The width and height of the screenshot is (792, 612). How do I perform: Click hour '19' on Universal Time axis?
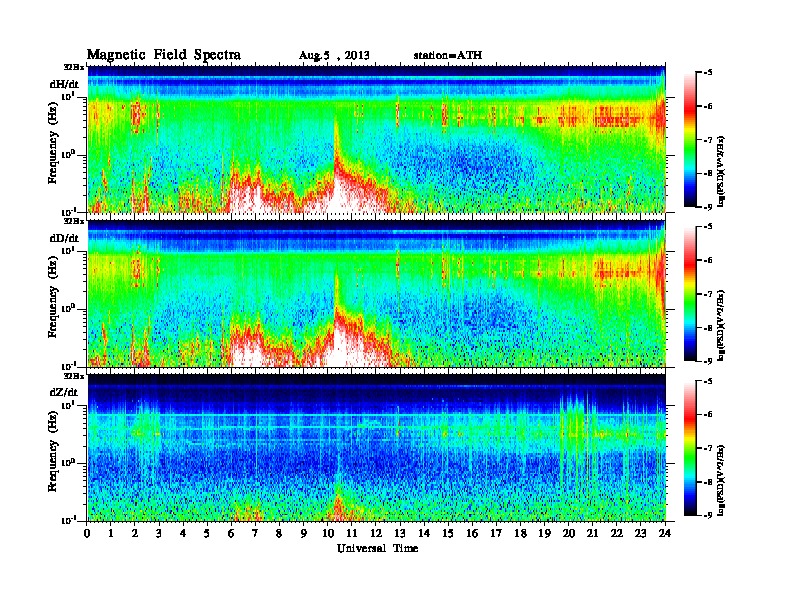point(544,533)
